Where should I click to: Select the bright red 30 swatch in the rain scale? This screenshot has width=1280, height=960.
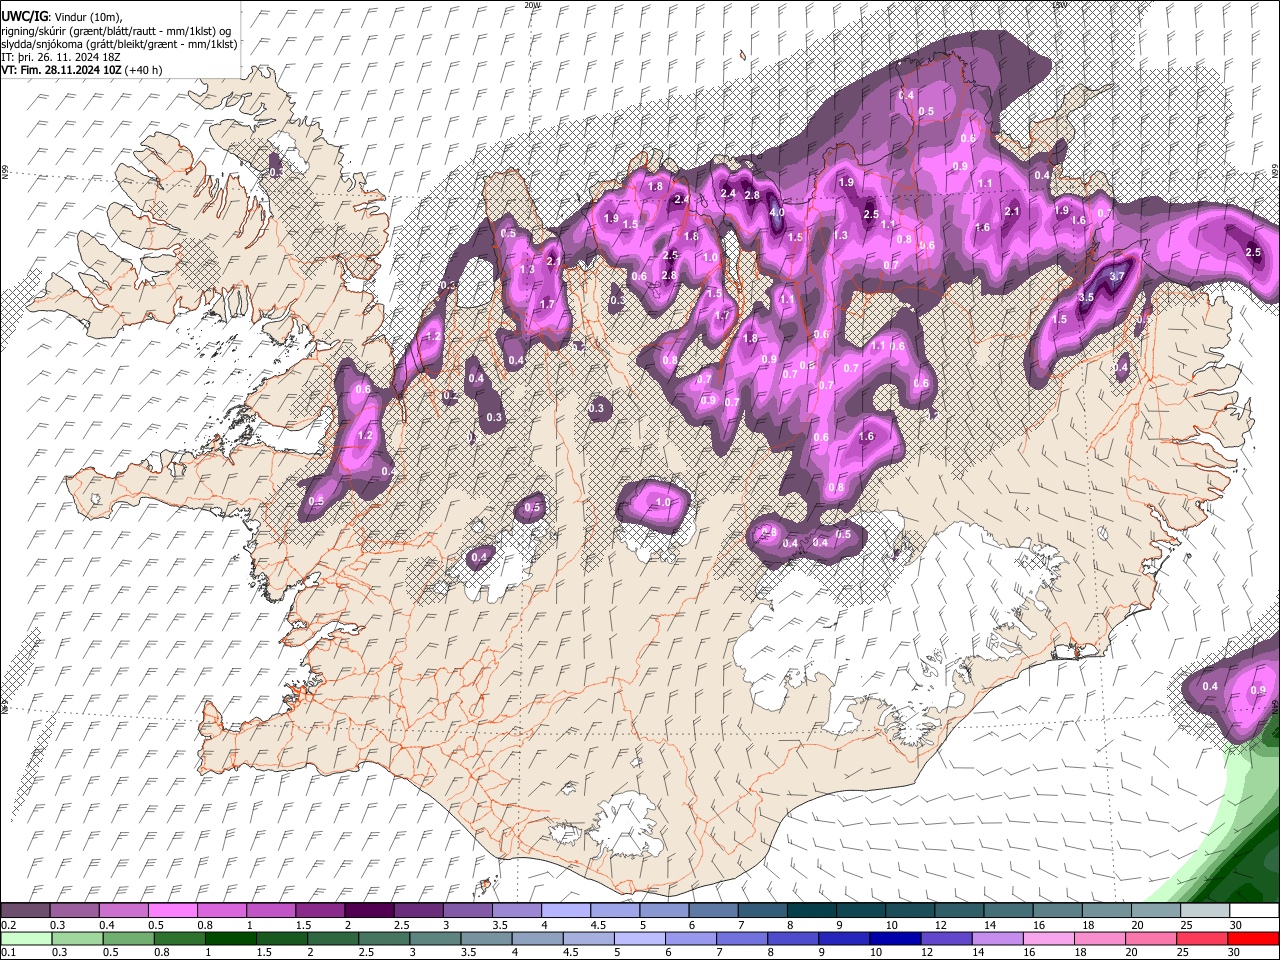tap(1254, 938)
